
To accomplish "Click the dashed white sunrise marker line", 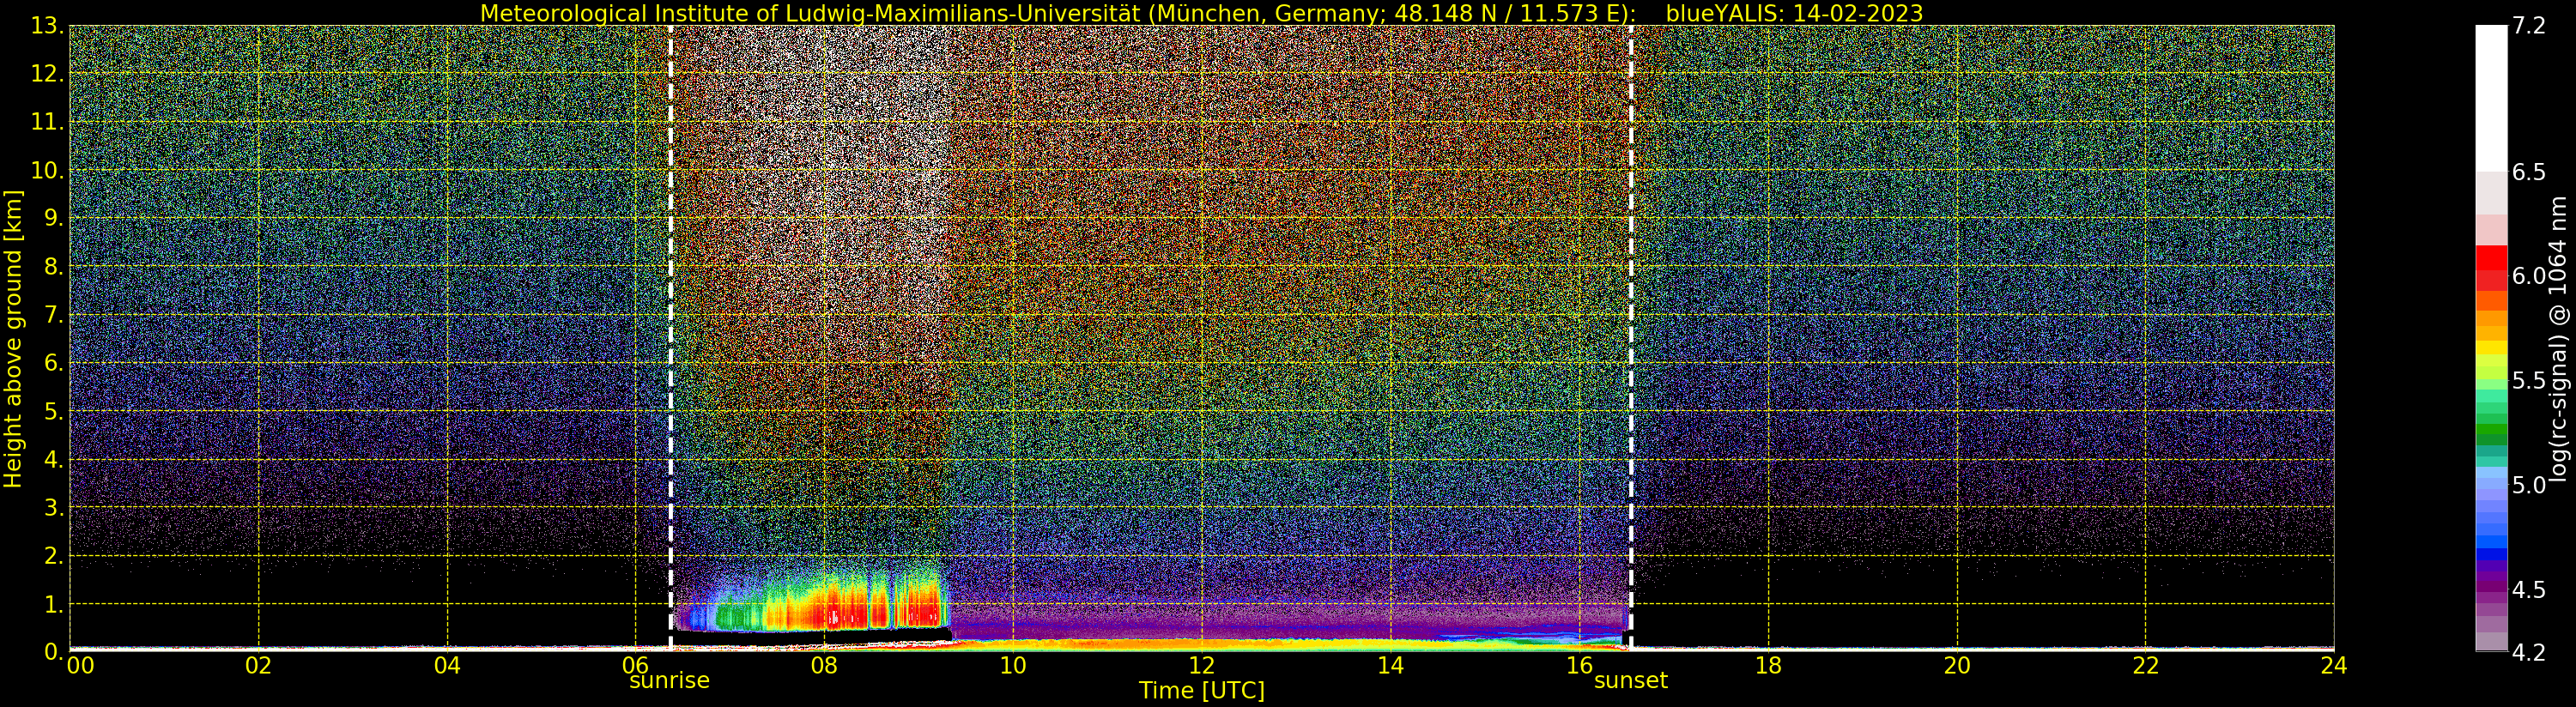I will [670, 338].
